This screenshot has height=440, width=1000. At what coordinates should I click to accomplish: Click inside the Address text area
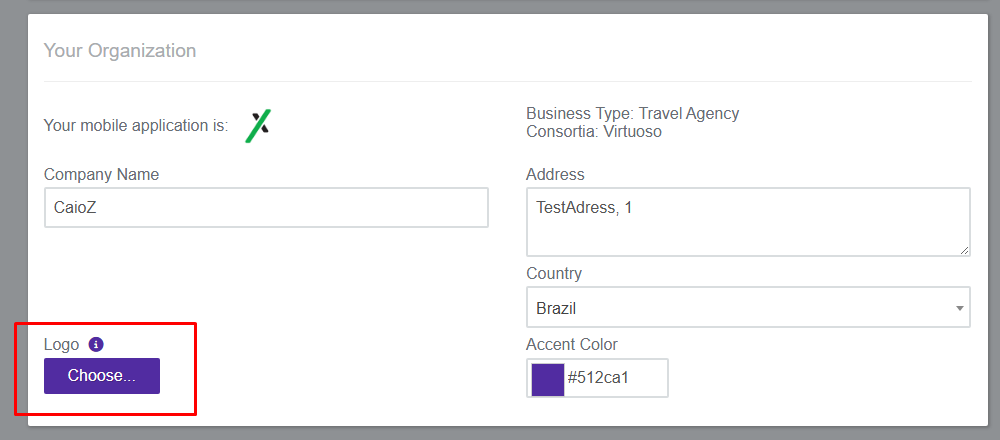click(x=748, y=222)
